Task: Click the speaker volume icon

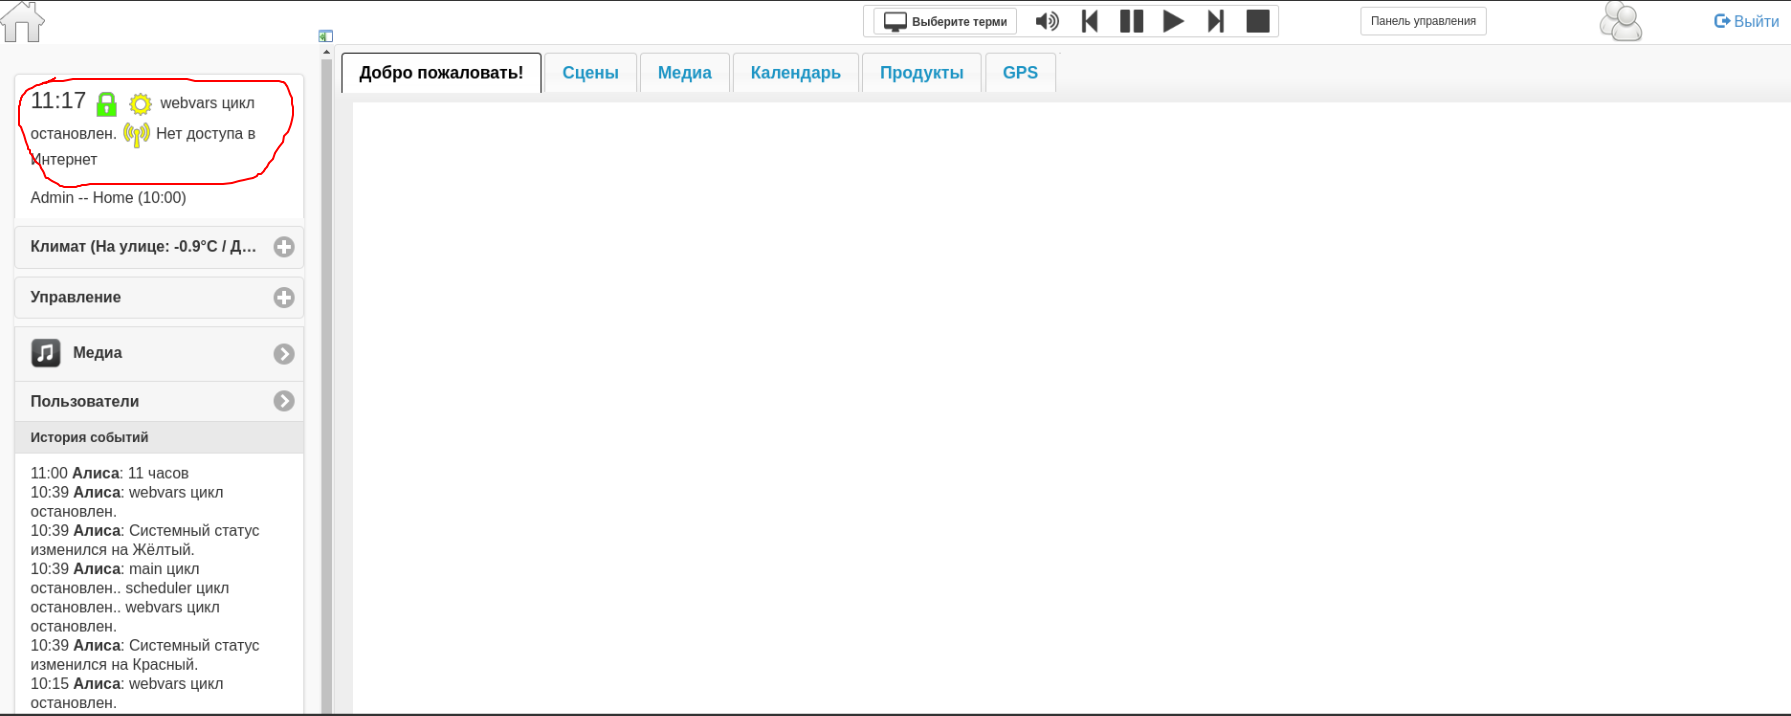Action: pyautogui.click(x=1047, y=21)
